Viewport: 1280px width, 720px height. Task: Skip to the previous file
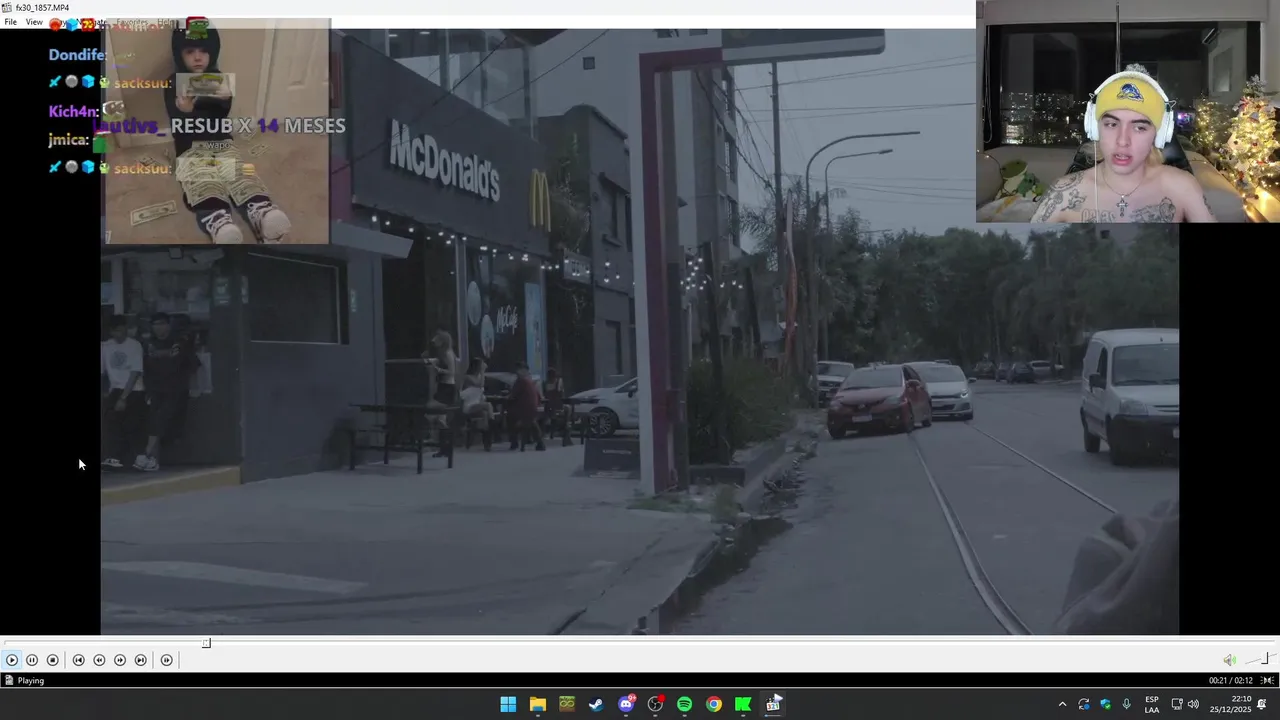pos(78,660)
